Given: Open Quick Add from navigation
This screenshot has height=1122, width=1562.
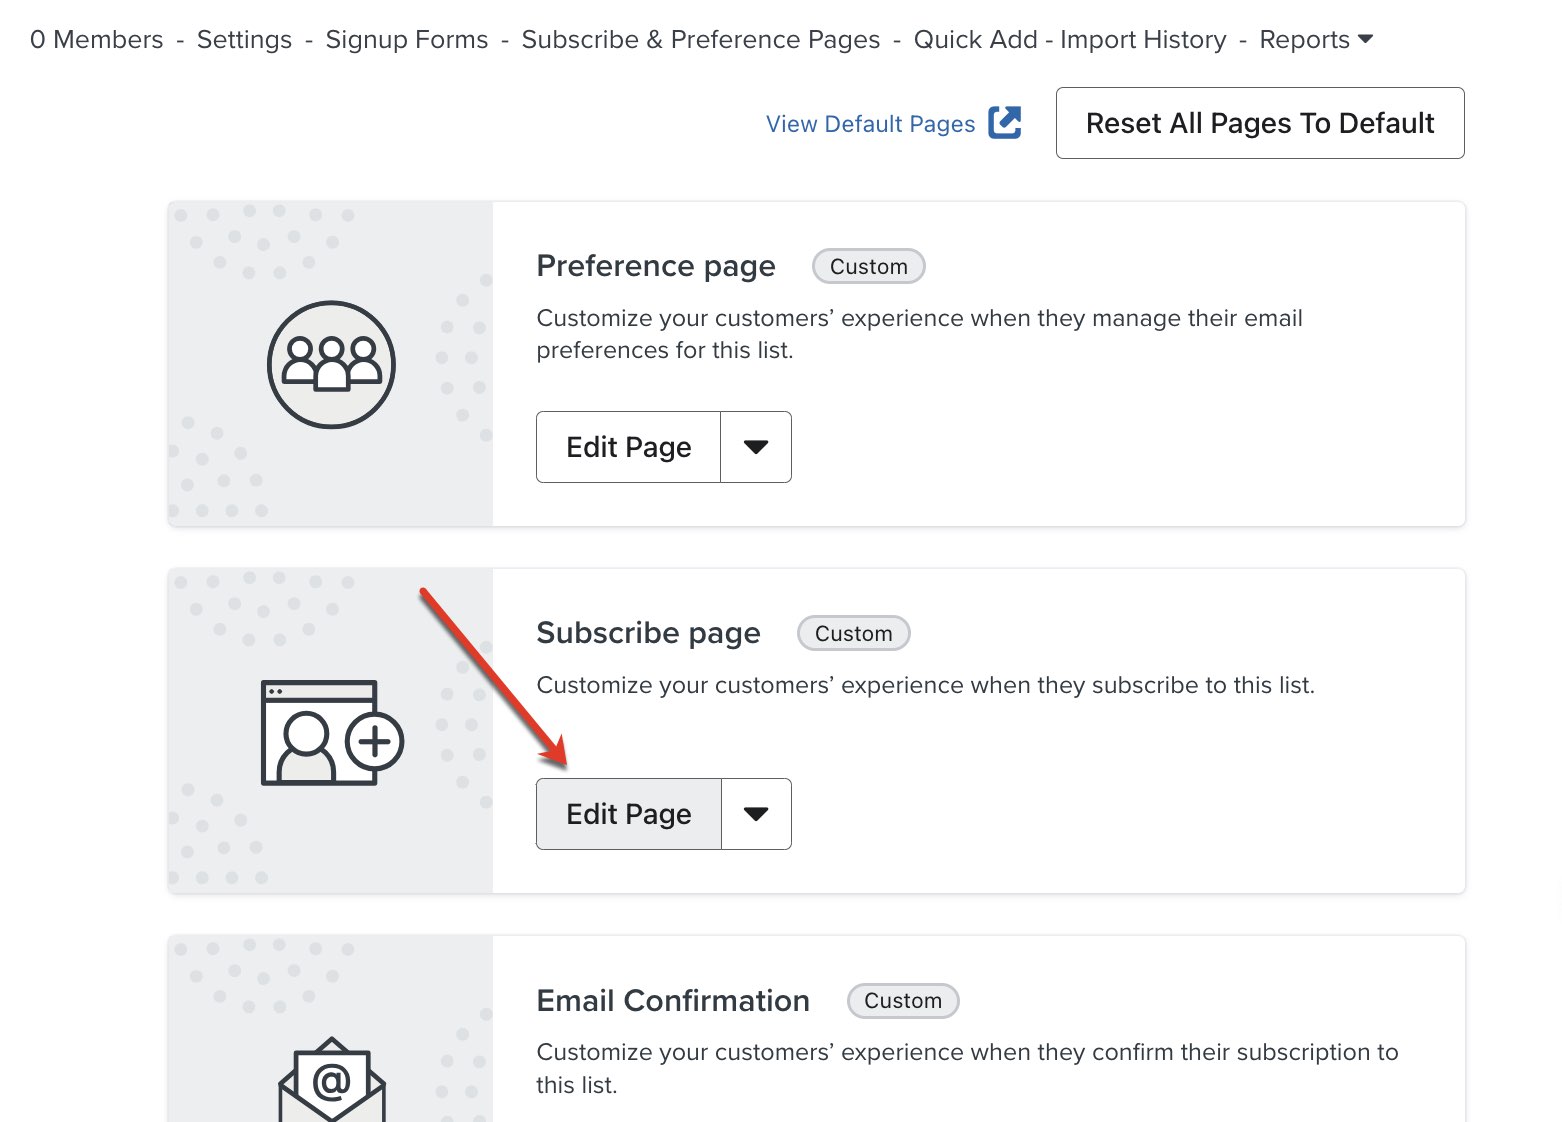Looking at the screenshot, I should (975, 40).
